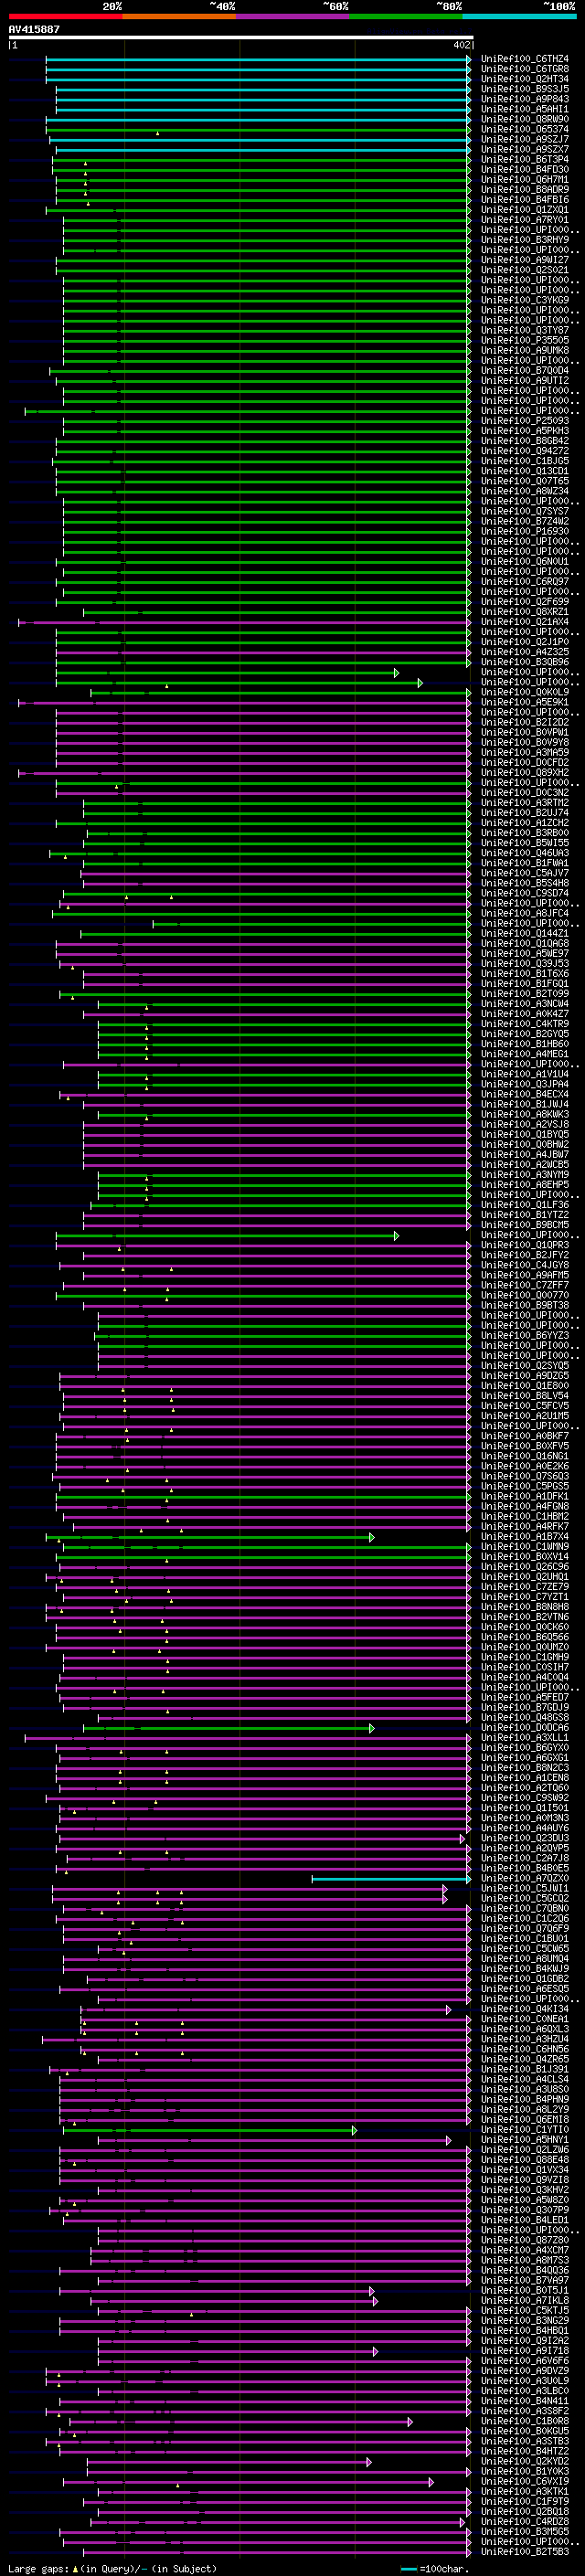
Task: Open hit UniRef100_B9S3J5
Action: [524, 89]
